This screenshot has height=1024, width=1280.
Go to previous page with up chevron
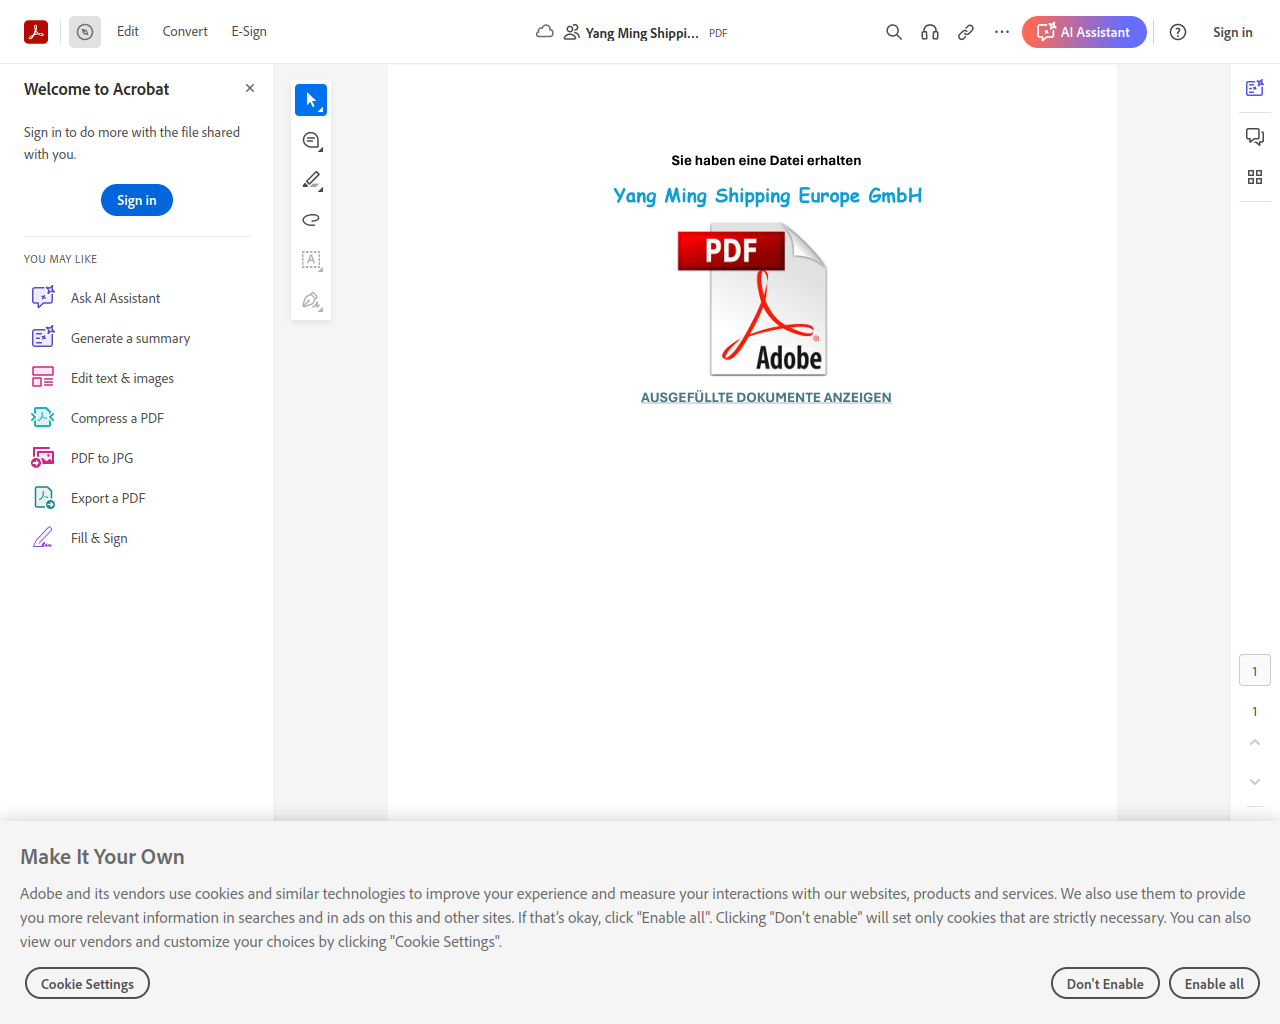(x=1255, y=742)
